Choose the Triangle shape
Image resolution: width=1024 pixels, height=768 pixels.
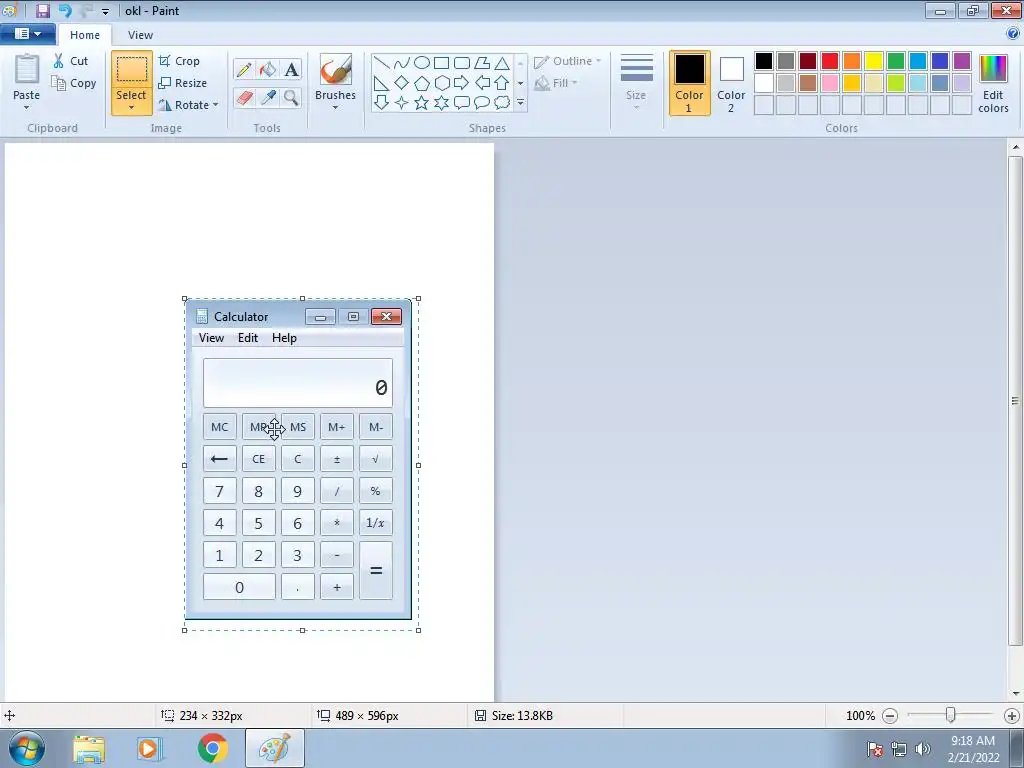coord(502,63)
